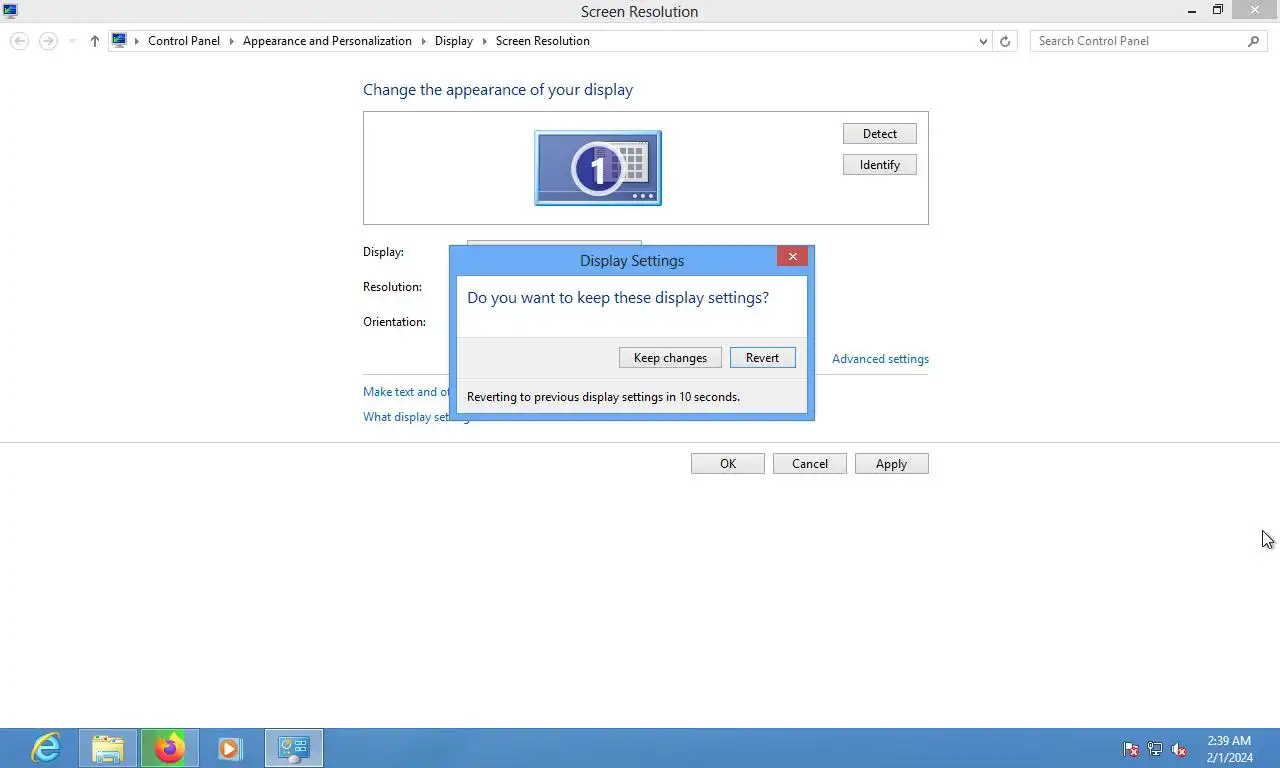
Task: Click the 'Change the appearance of your display' heading
Action: [x=498, y=90]
